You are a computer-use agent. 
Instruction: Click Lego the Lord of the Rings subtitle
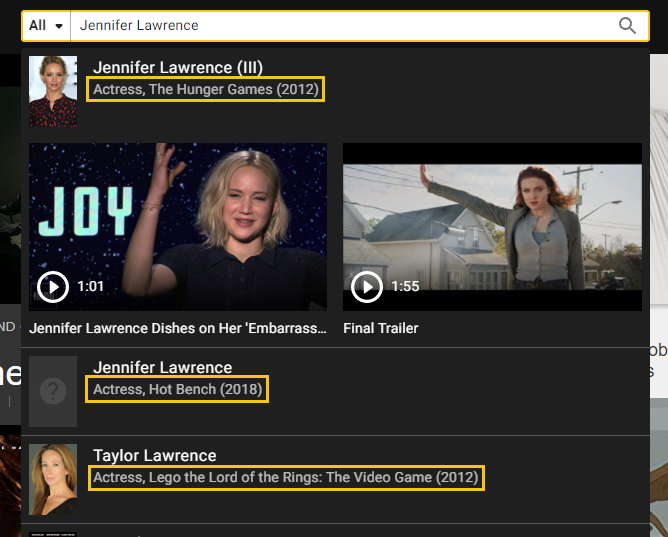click(x=286, y=478)
